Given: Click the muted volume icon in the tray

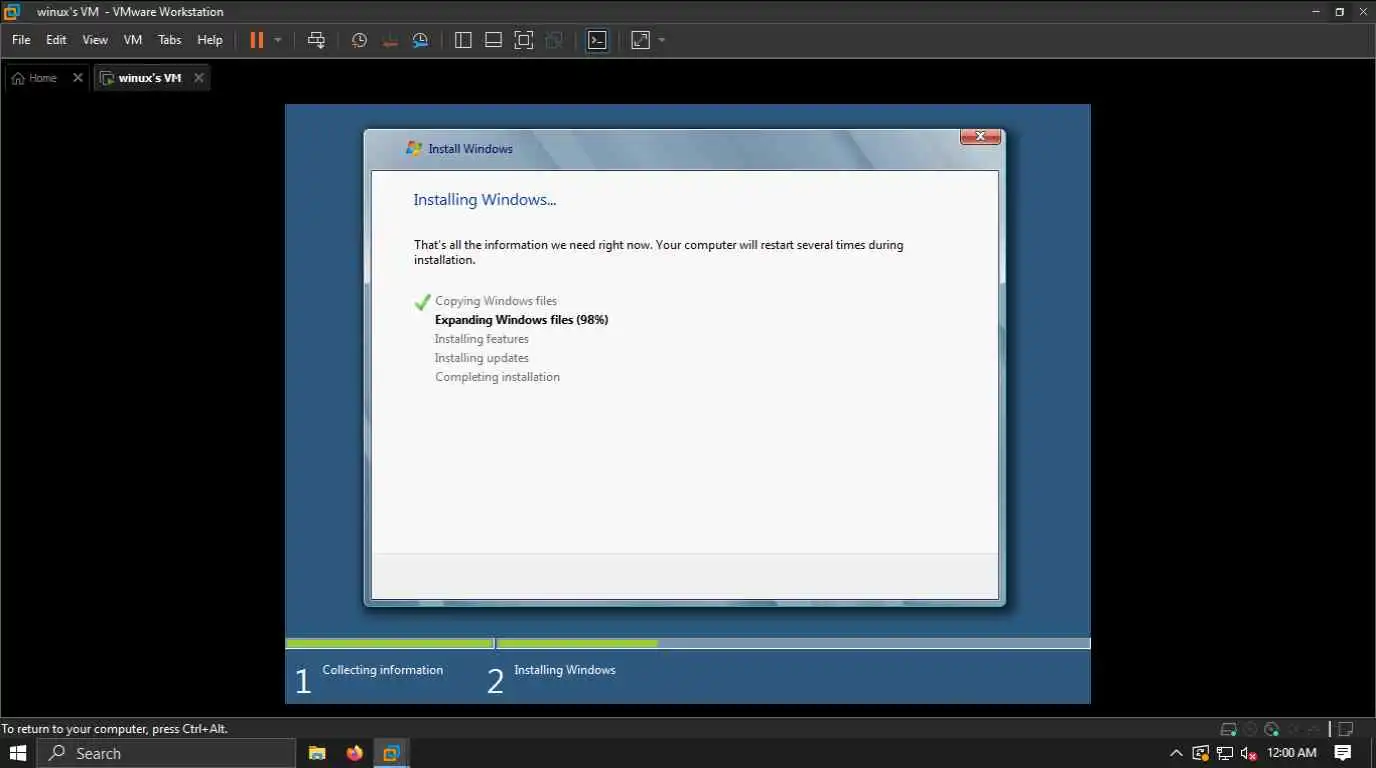Looking at the screenshot, I should click(x=1248, y=753).
